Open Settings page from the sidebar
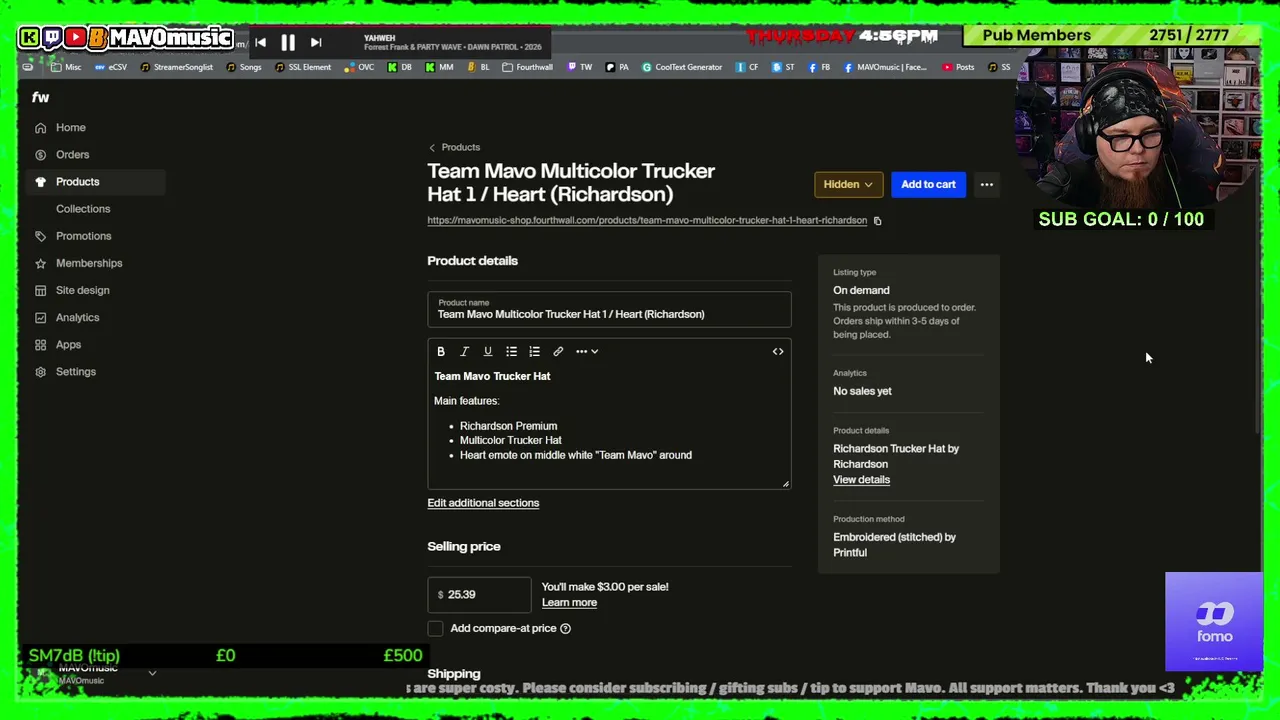Screen dimensions: 1280x720 76,372
